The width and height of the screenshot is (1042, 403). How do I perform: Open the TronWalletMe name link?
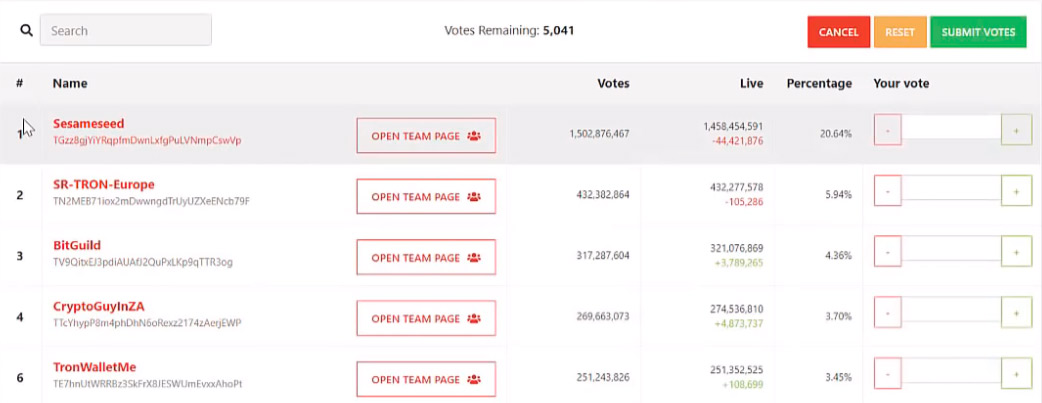(x=94, y=367)
